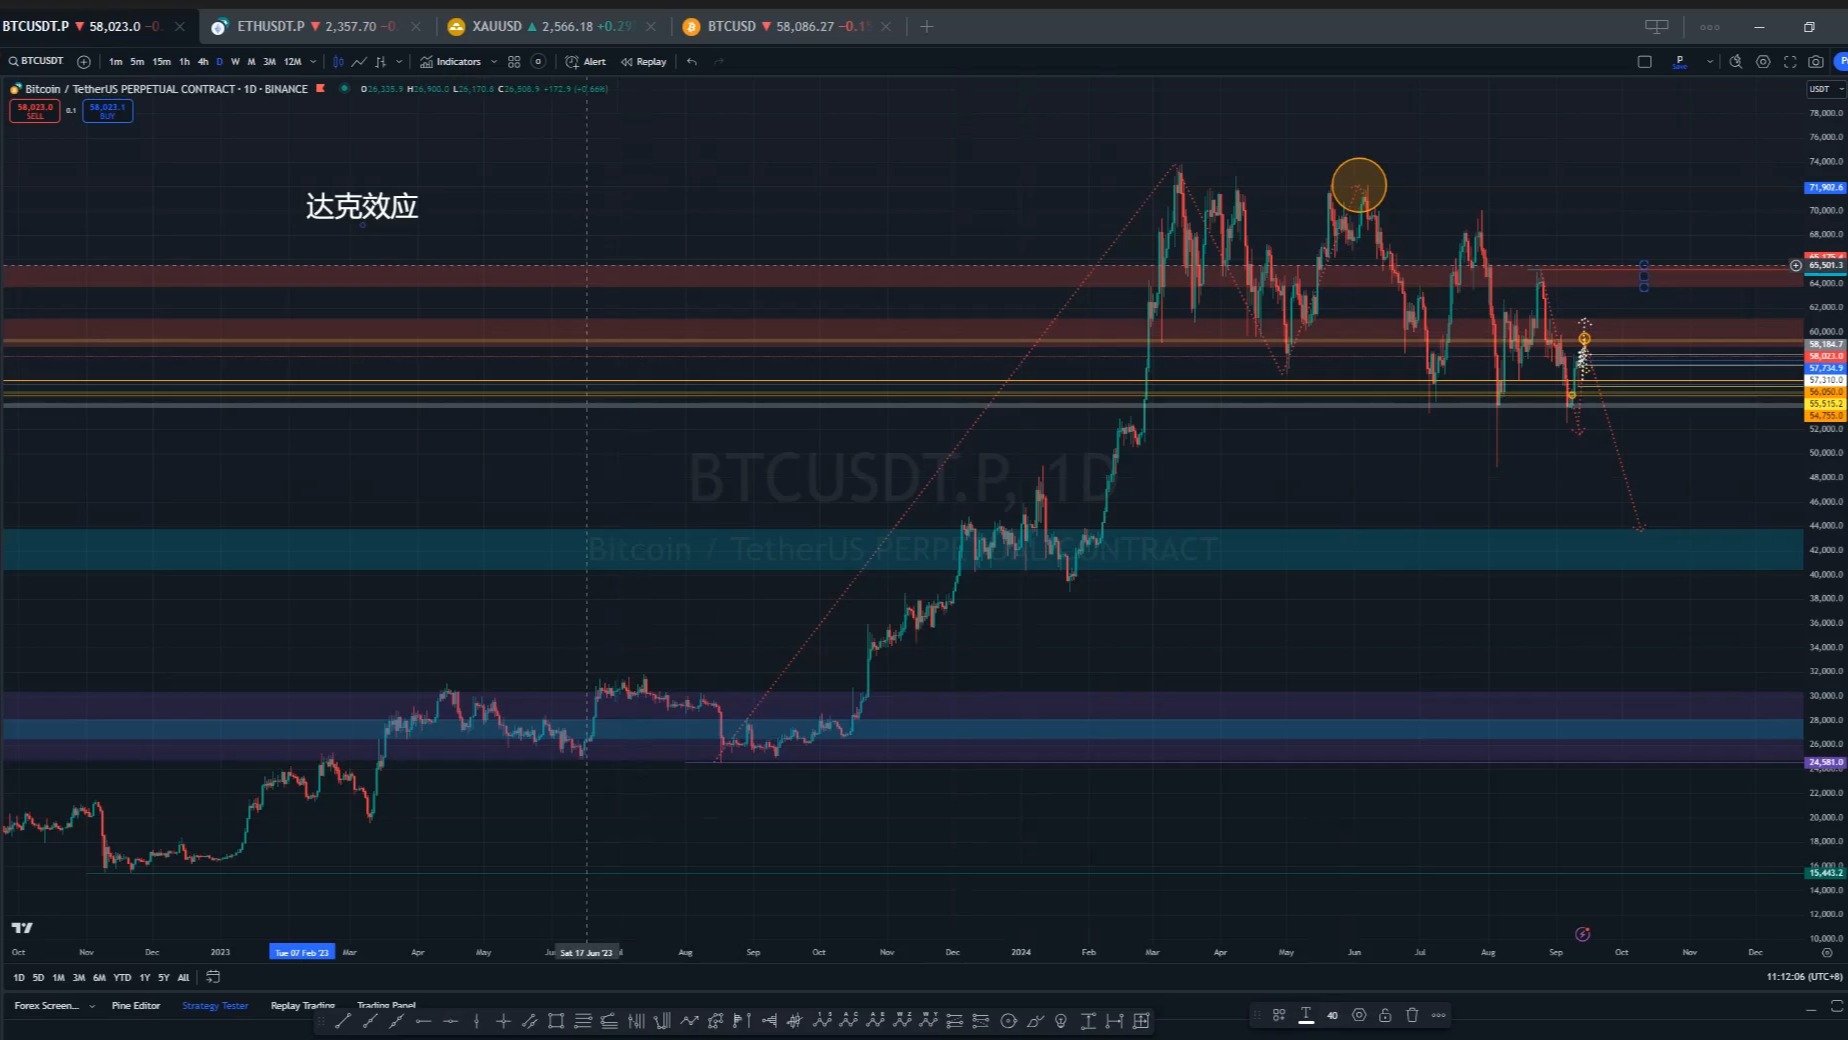Click the red SELL 58,023.0 button
The width and height of the screenshot is (1848, 1040).
tap(35, 111)
